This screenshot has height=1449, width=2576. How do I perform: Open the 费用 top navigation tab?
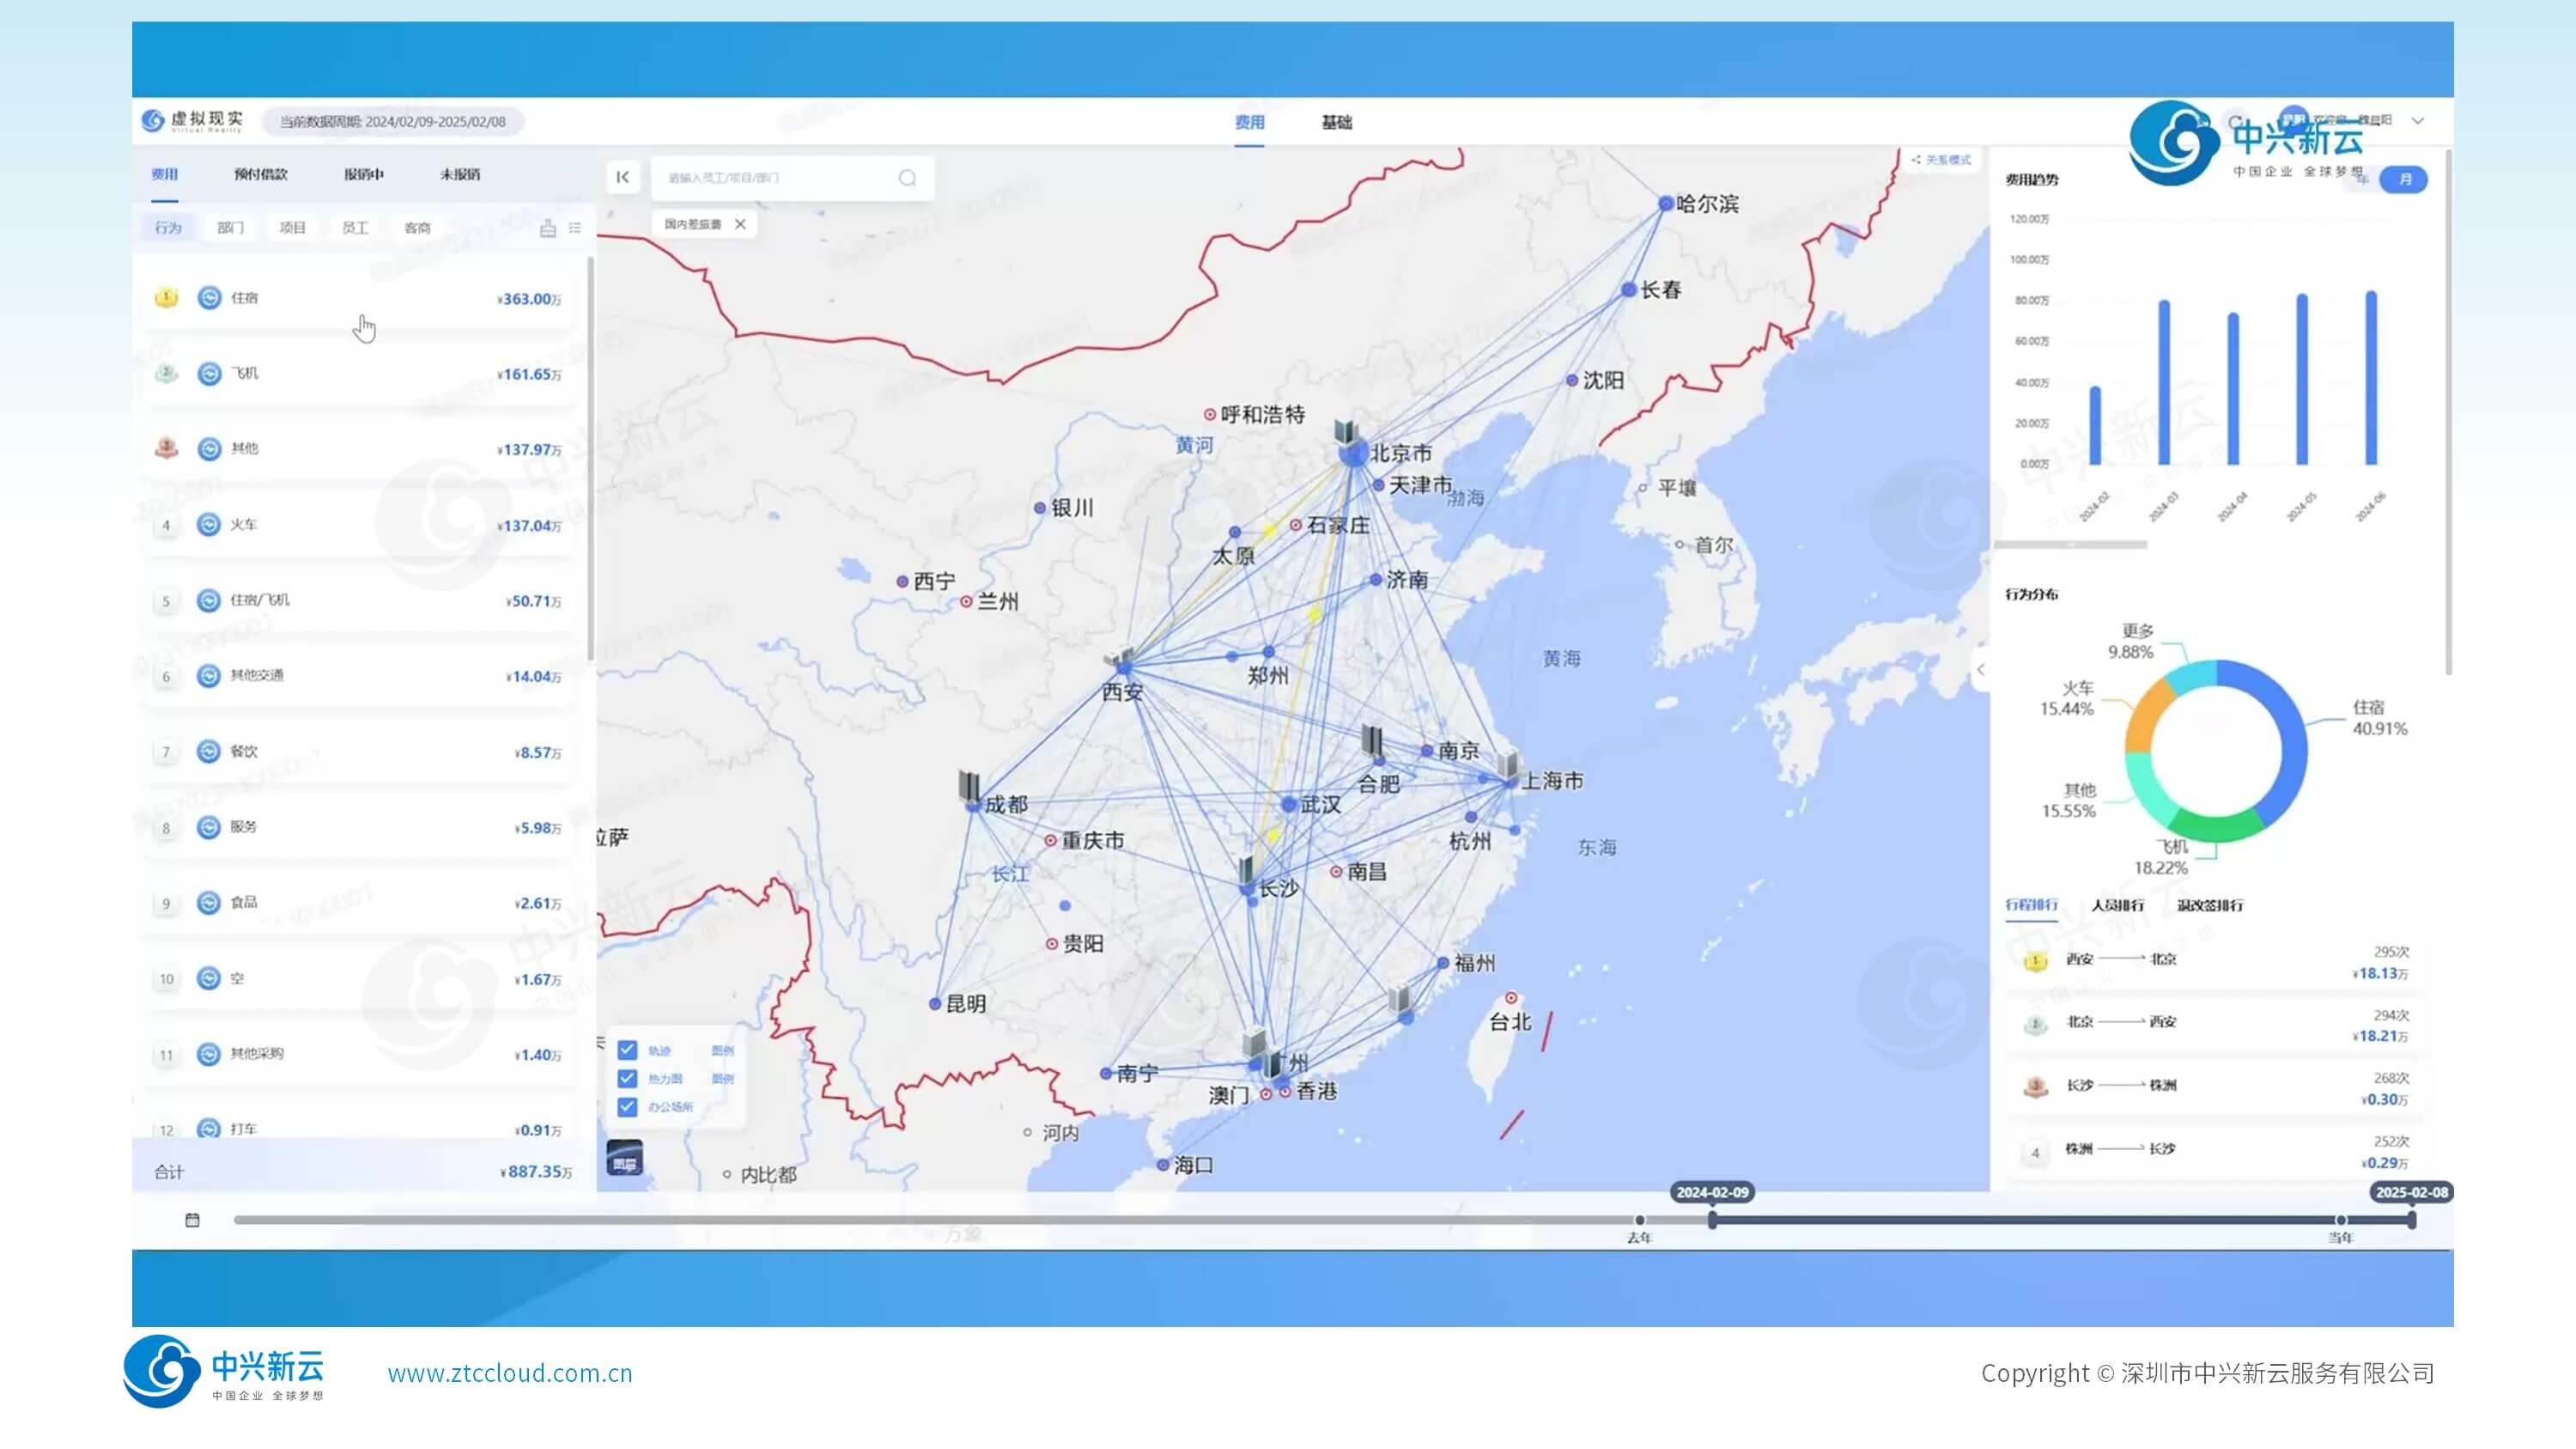pos(1249,122)
